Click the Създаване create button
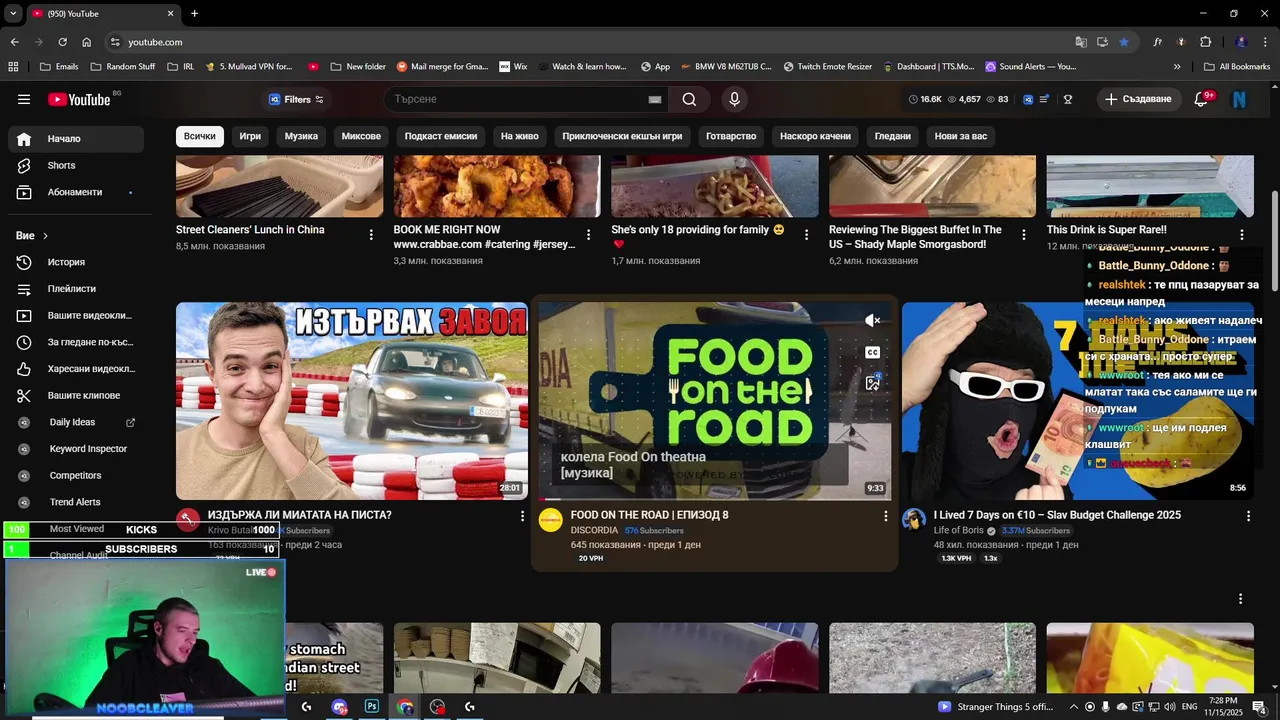Image resolution: width=1280 pixels, height=720 pixels. [x=1139, y=99]
